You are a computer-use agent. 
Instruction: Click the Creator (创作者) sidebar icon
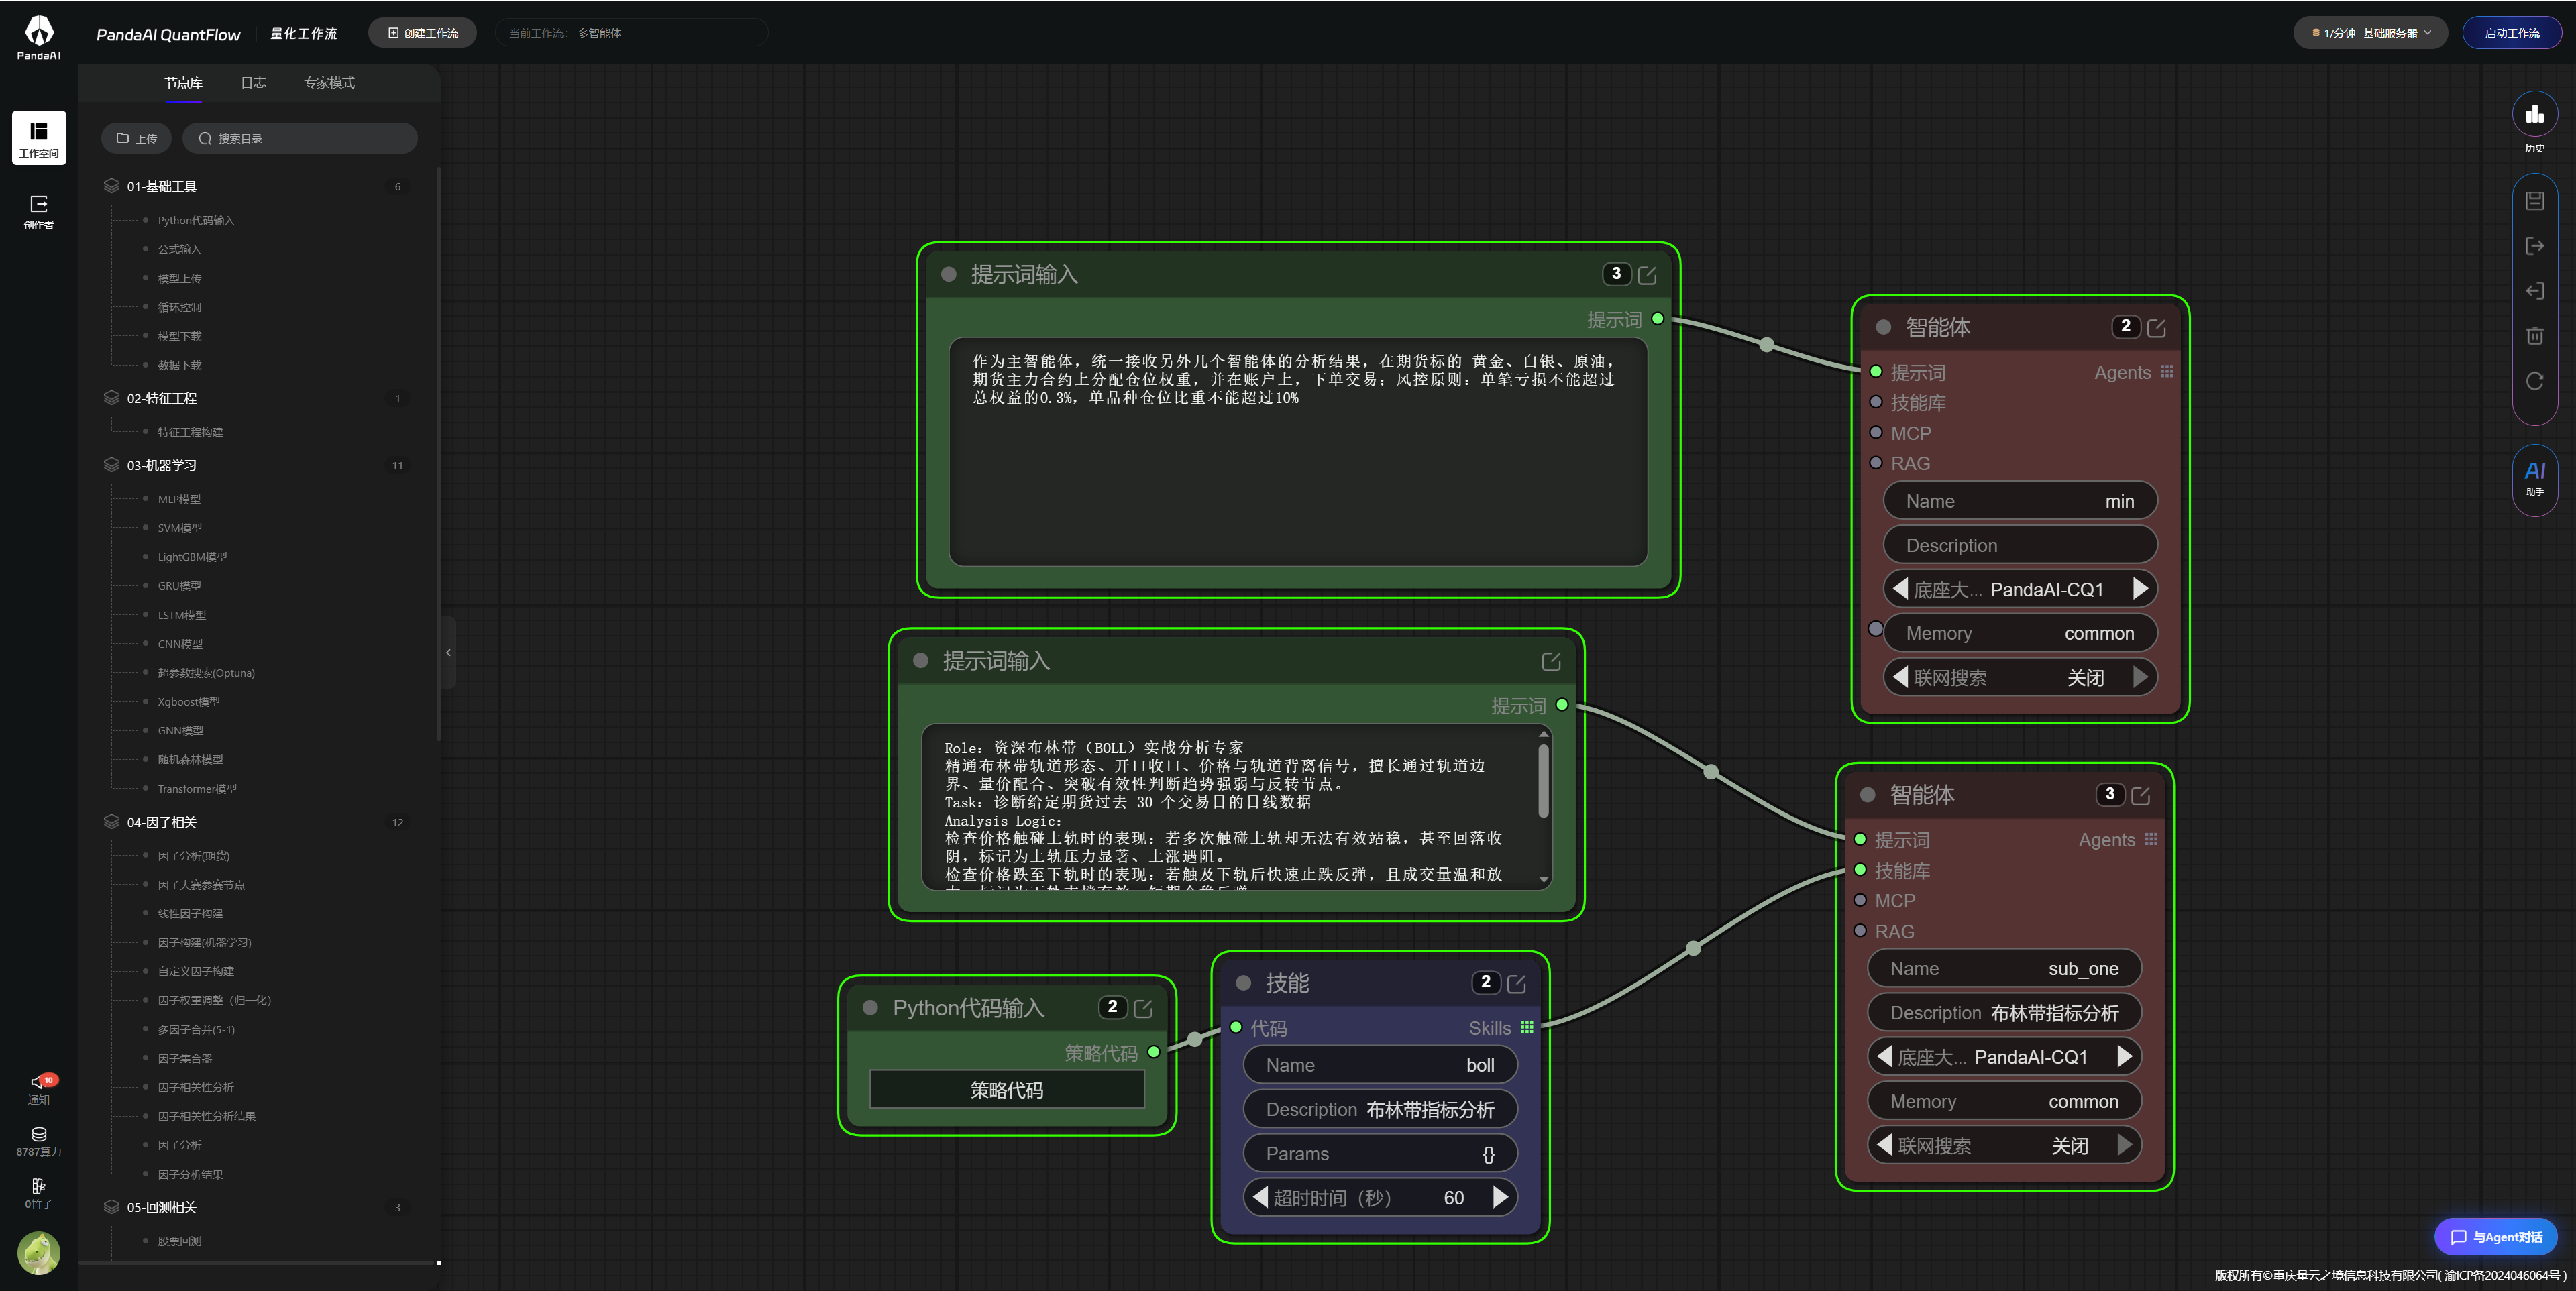tap(39, 211)
